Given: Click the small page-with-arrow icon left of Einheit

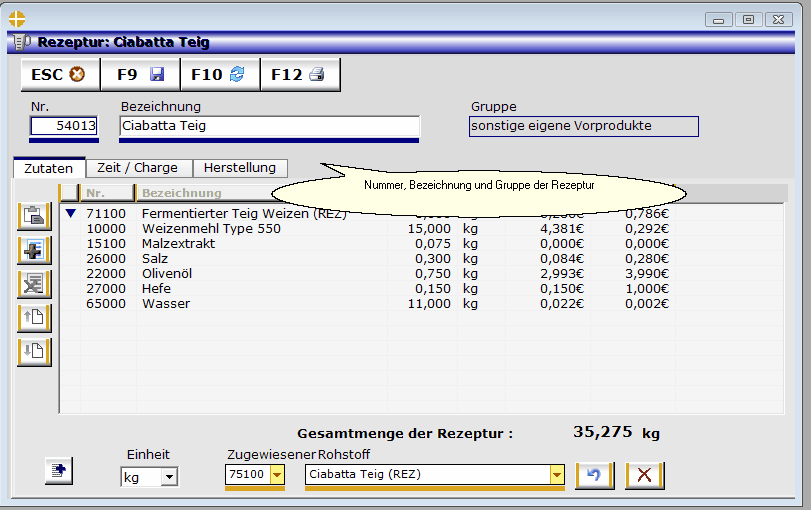Looking at the screenshot, I should 58,471.
